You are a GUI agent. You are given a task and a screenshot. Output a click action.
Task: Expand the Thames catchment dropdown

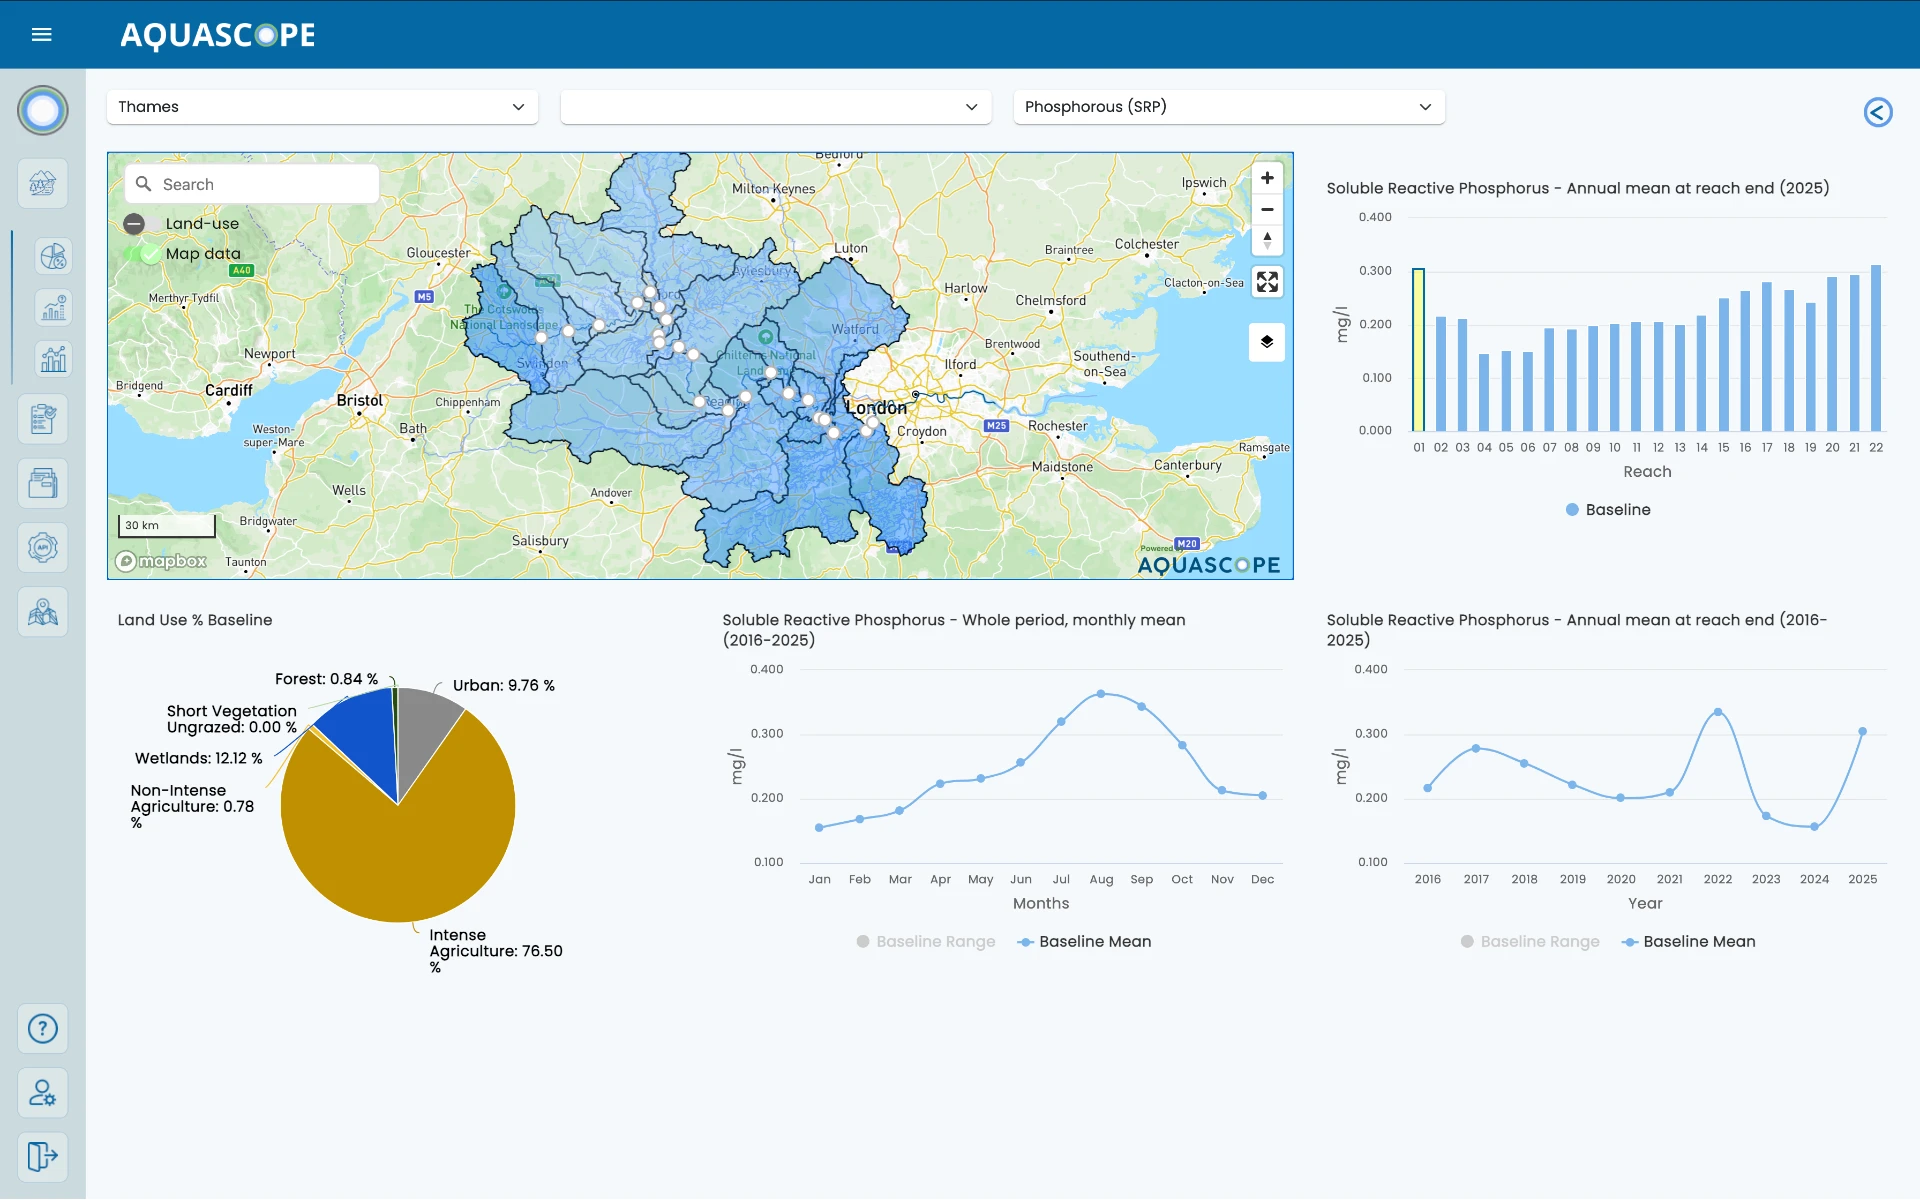tap(322, 107)
